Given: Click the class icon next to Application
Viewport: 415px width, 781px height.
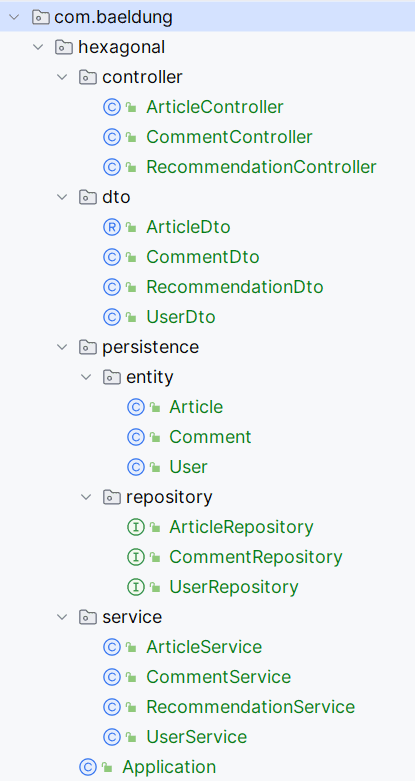Looking at the screenshot, I should [x=88, y=767].
